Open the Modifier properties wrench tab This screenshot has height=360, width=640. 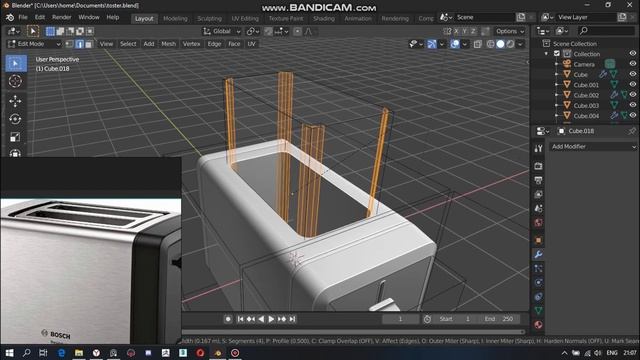point(538,255)
